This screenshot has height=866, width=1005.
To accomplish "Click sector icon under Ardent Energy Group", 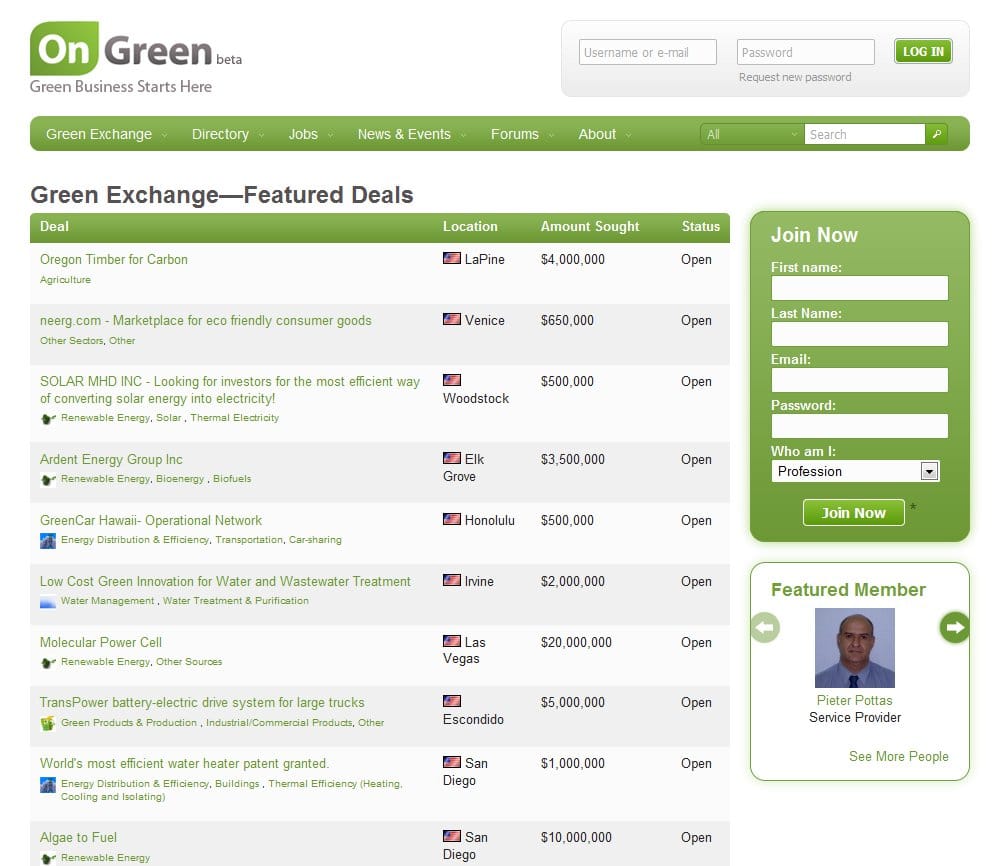I will pos(48,479).
